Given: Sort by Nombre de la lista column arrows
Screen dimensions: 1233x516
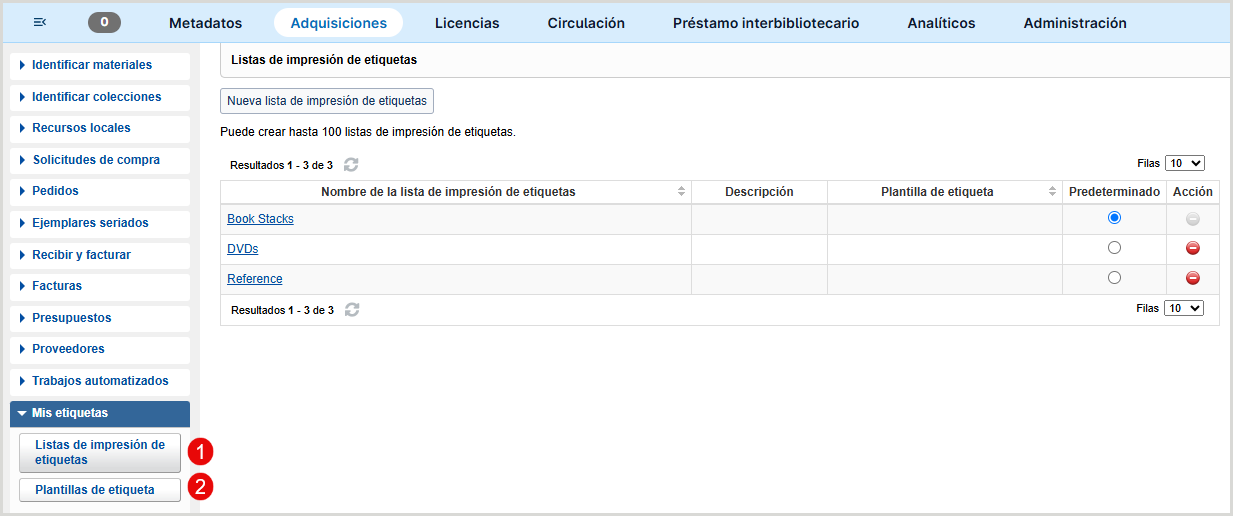Looking at the screenshot, I should (681, 192).
